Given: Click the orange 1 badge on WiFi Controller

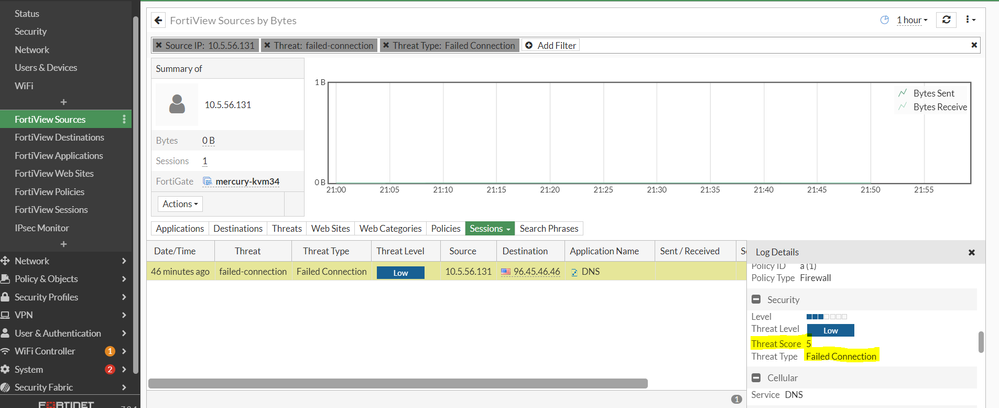Looking at the screenshot, I should (x=110, y=351).
